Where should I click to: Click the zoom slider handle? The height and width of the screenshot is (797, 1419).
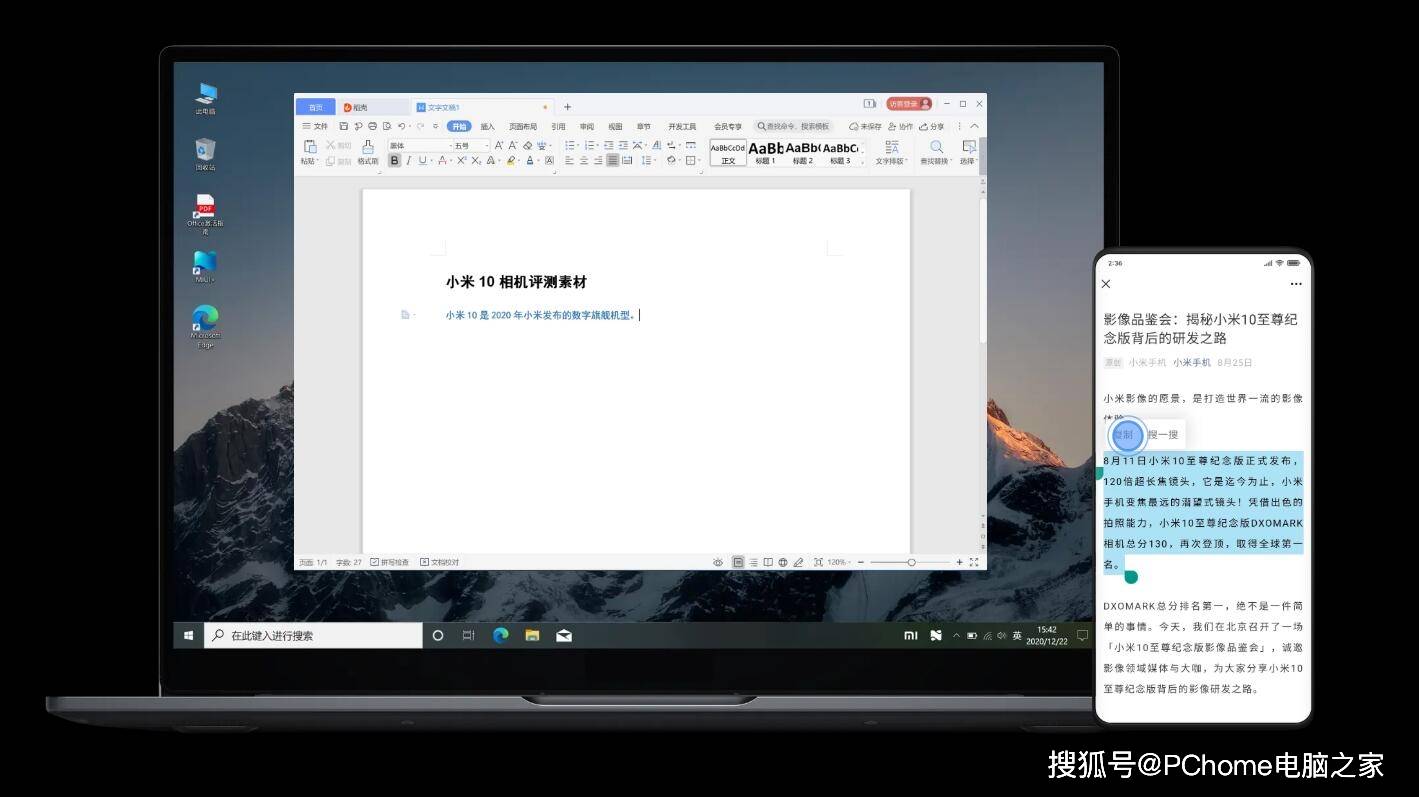(x=911, y=562)
